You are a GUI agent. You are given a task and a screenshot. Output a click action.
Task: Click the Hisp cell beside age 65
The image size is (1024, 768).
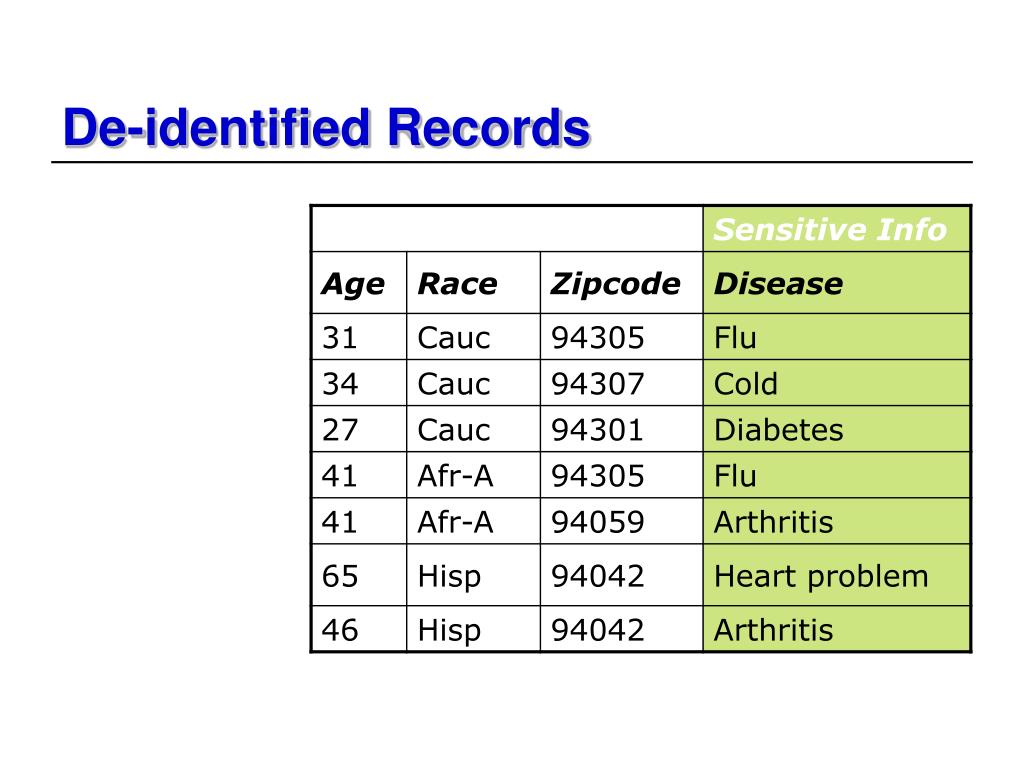point(473,575)
